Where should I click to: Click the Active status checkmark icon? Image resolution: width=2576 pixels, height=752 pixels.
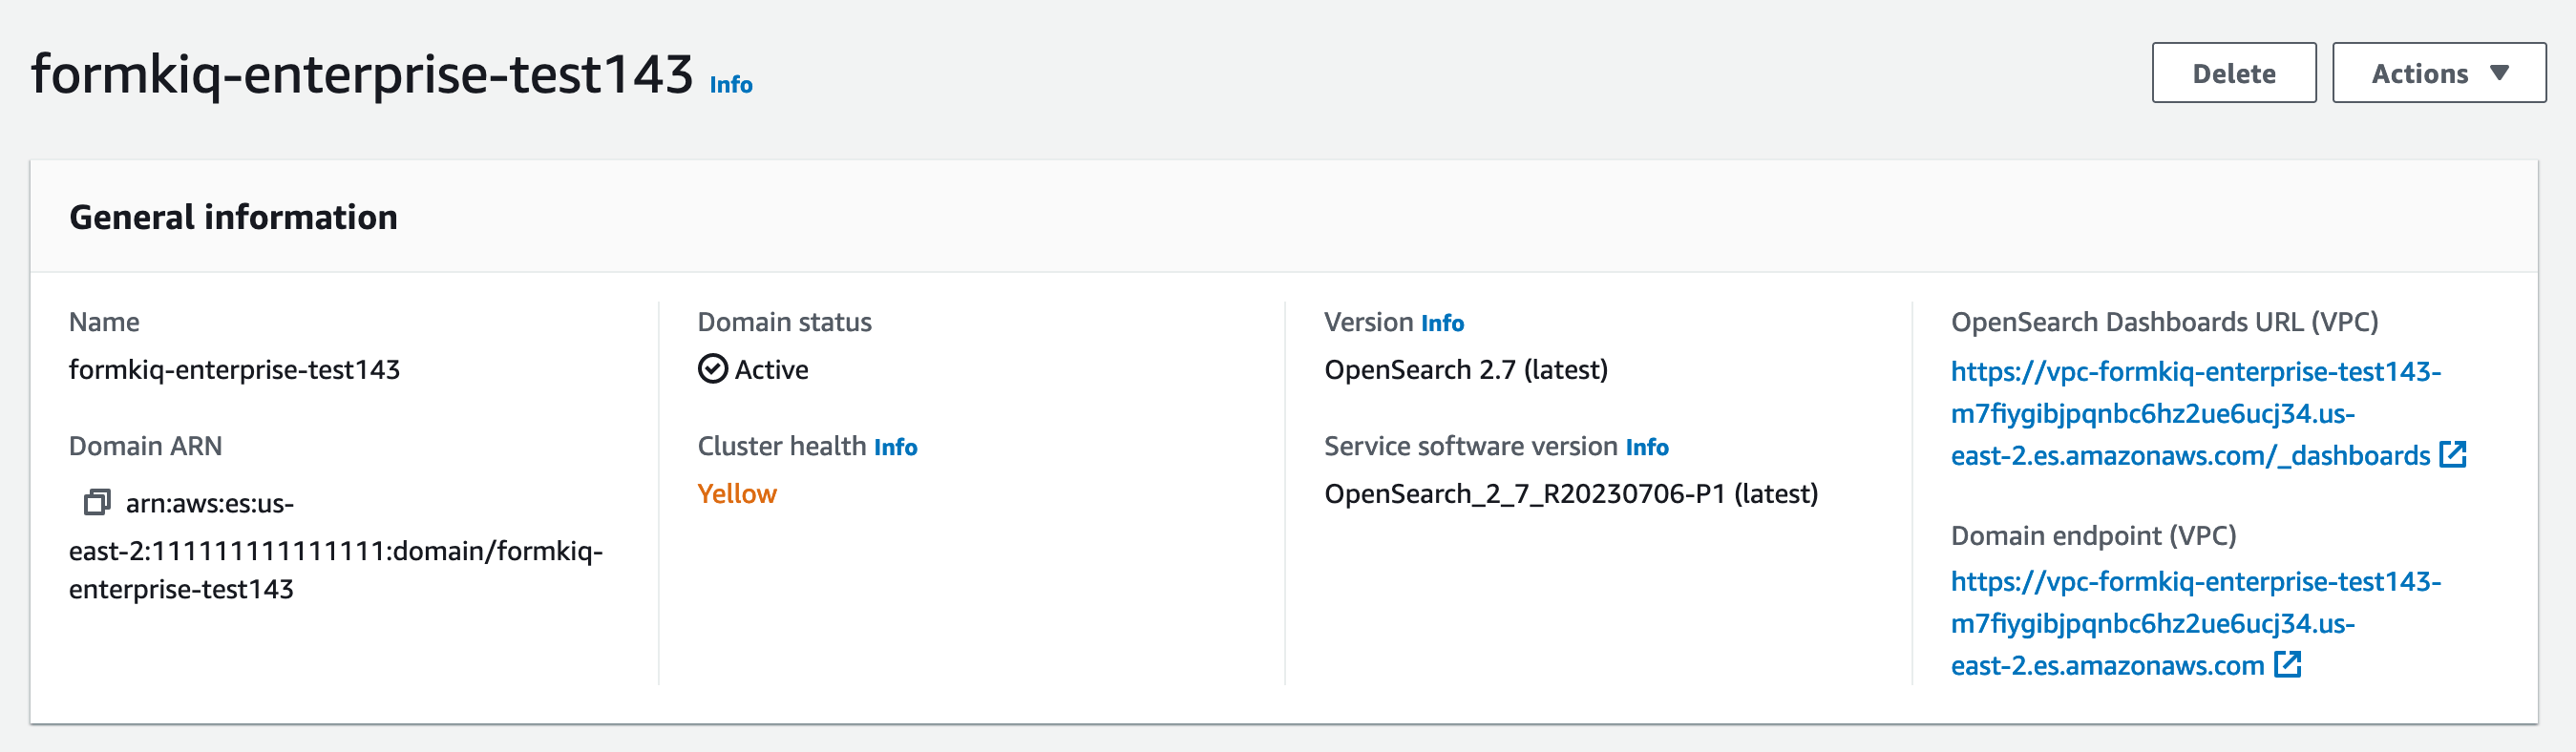pos(713,369)
